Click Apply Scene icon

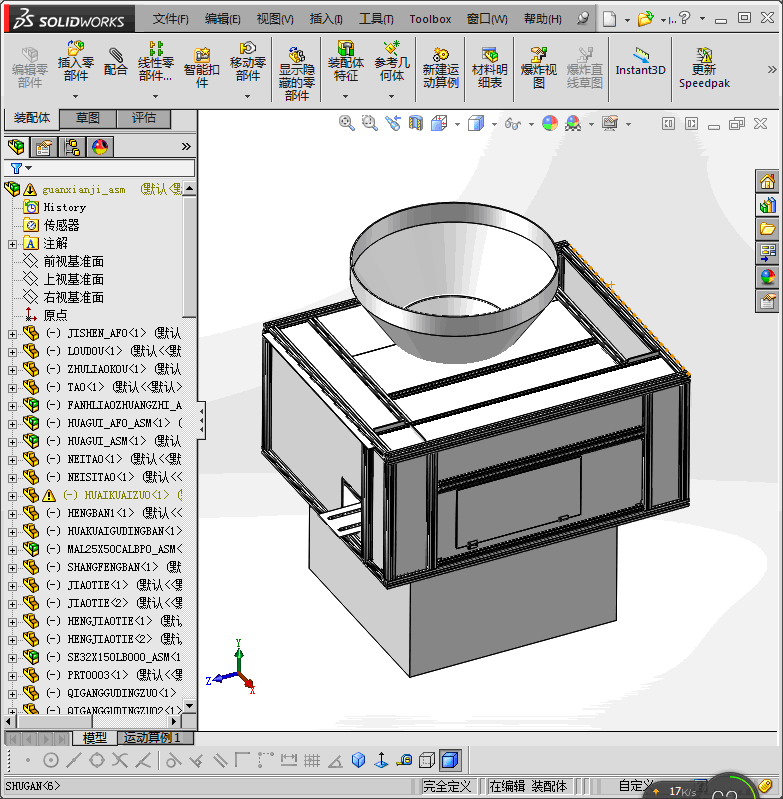[573, 123]
